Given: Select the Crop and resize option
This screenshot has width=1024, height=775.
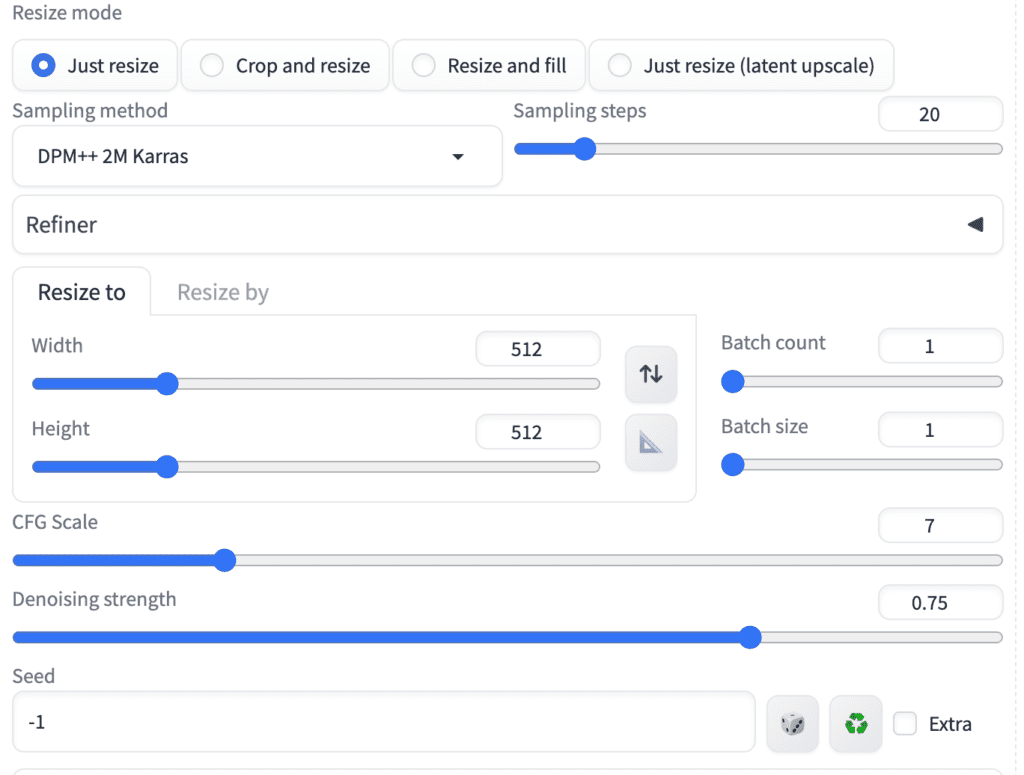Looking at the screenshot, I should pos(285,65).
